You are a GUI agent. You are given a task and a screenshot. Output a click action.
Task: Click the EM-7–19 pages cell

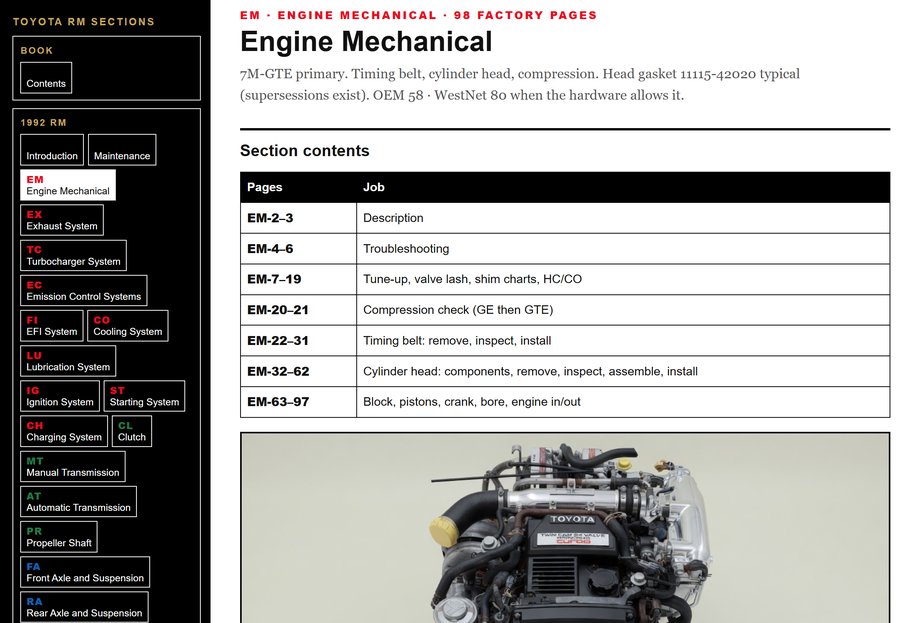point(298,279)
